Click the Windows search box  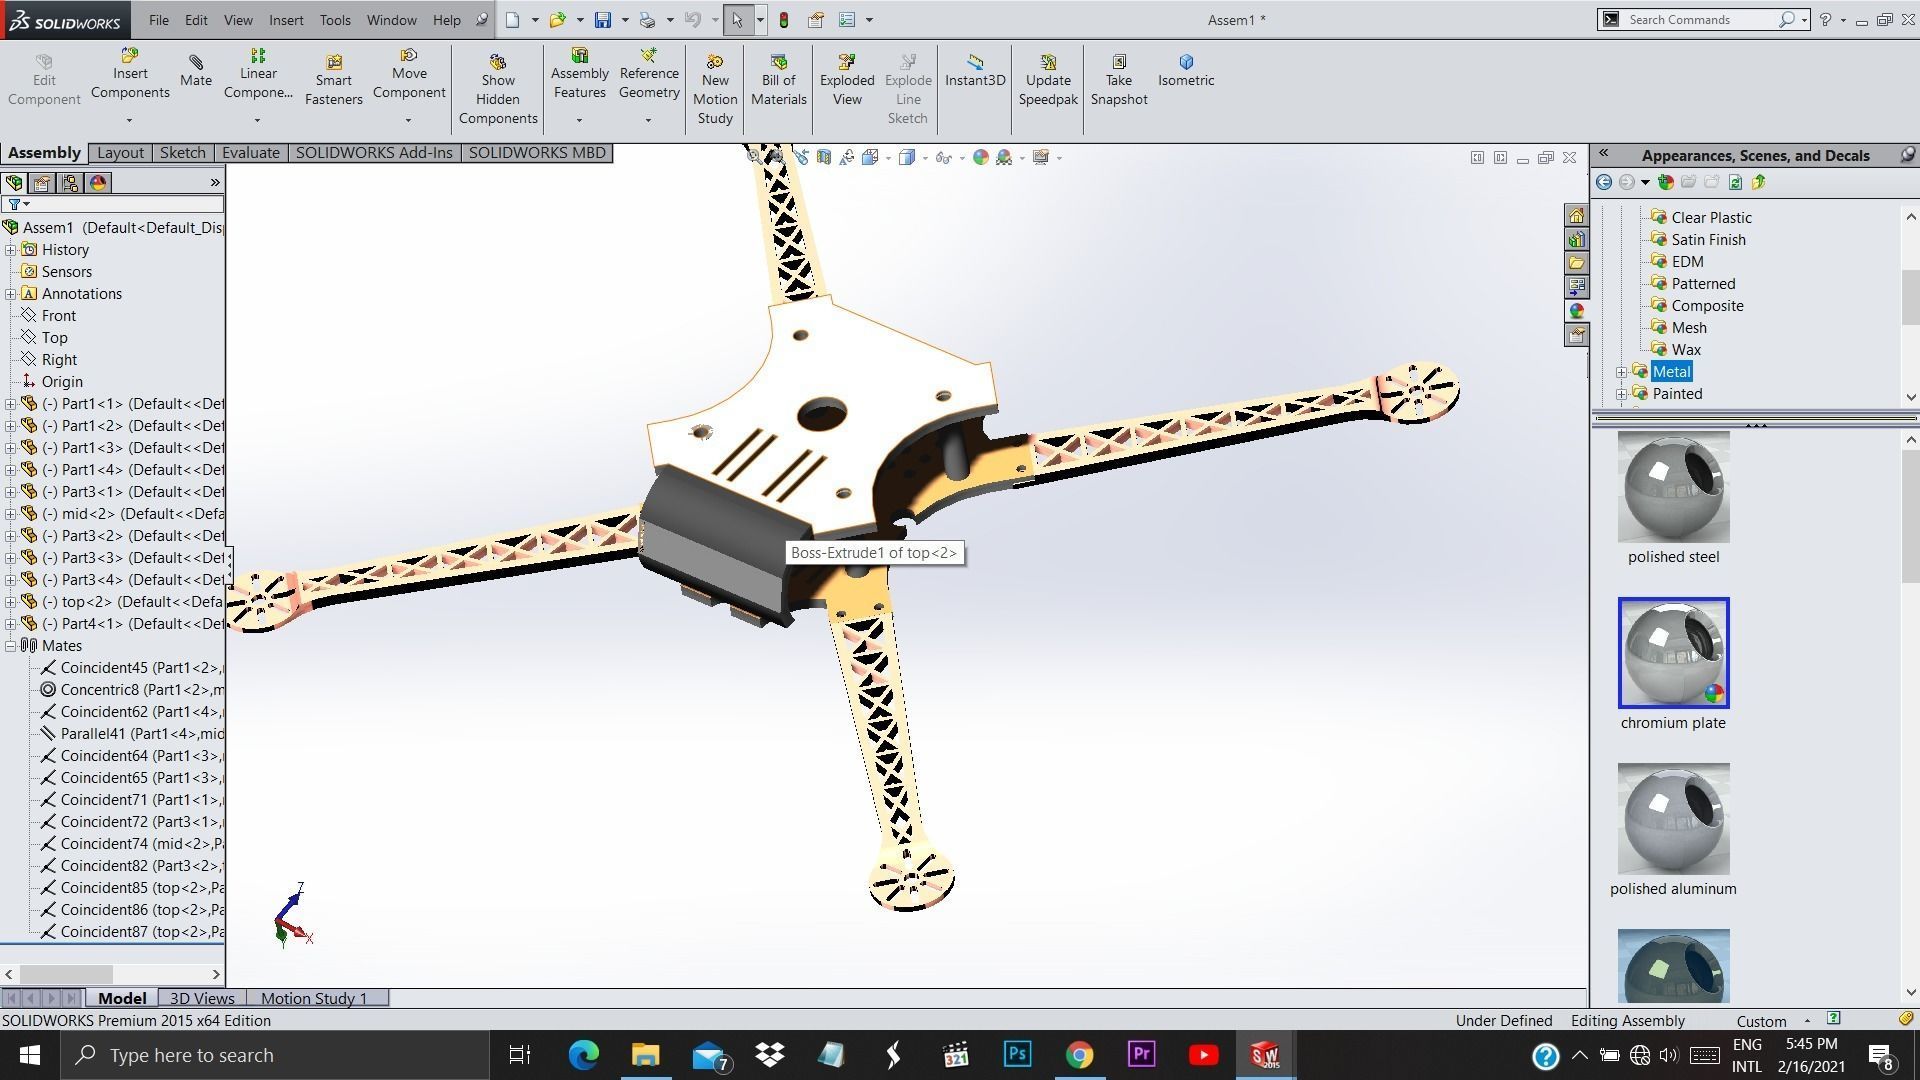click(273, 1055)
